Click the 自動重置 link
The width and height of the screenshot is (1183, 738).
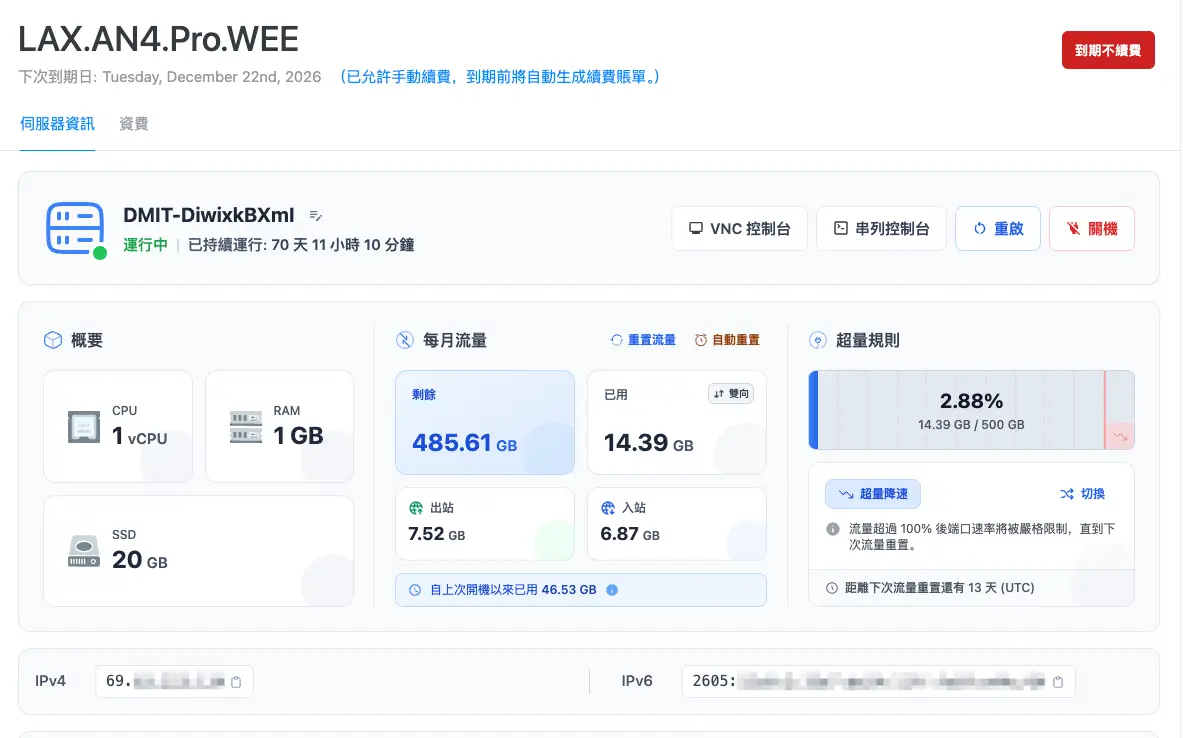[727, 340]
